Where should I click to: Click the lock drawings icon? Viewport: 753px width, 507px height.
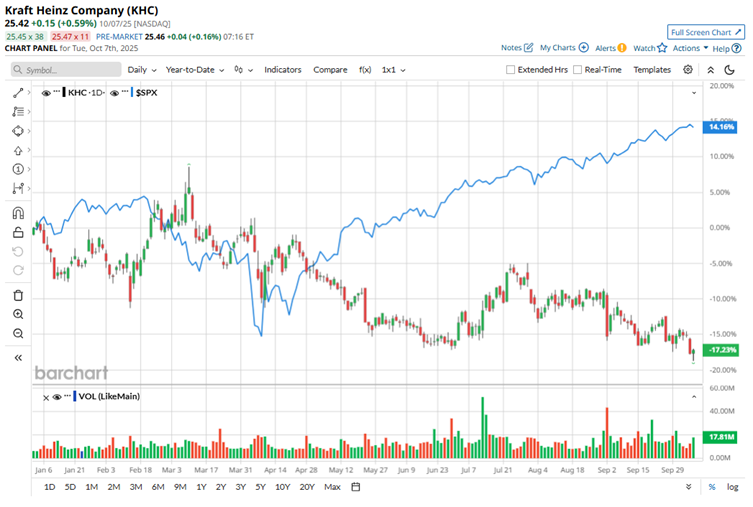click(x=18, y=232)
